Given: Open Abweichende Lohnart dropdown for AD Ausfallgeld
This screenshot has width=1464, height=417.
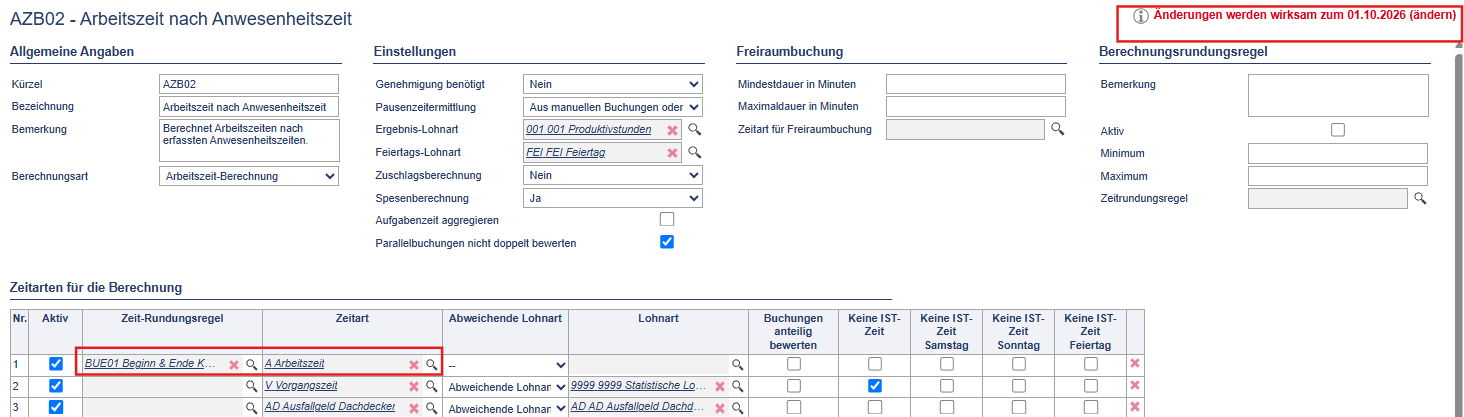Looking at the screenshot, I should pyautogui.click(x=507, y=409).
